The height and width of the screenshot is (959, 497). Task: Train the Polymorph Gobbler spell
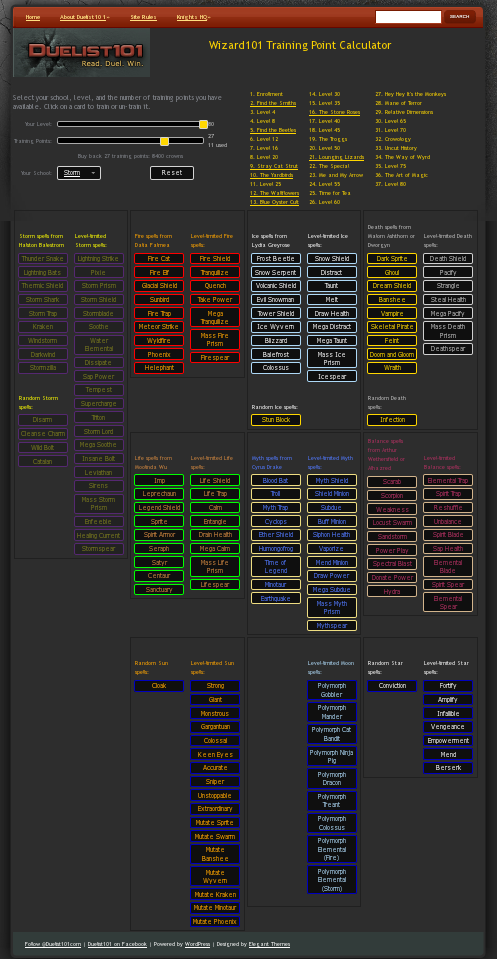tap(332, 691)
